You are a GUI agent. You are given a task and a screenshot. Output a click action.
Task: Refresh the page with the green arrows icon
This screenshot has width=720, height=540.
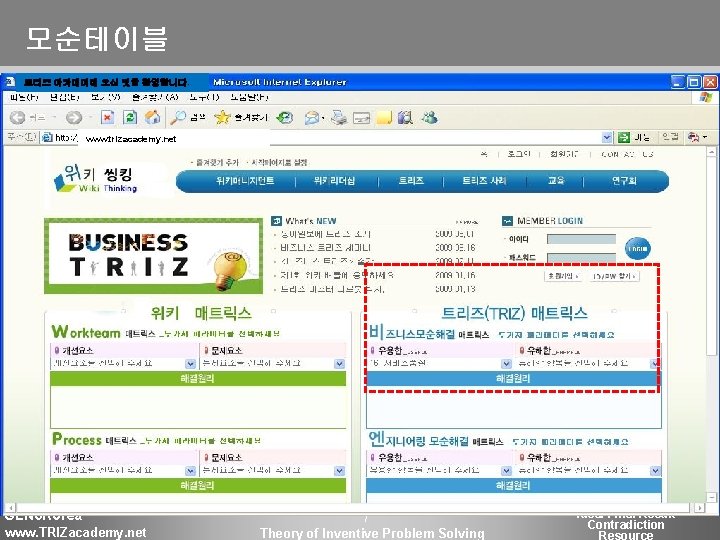(x=130, y=118)
